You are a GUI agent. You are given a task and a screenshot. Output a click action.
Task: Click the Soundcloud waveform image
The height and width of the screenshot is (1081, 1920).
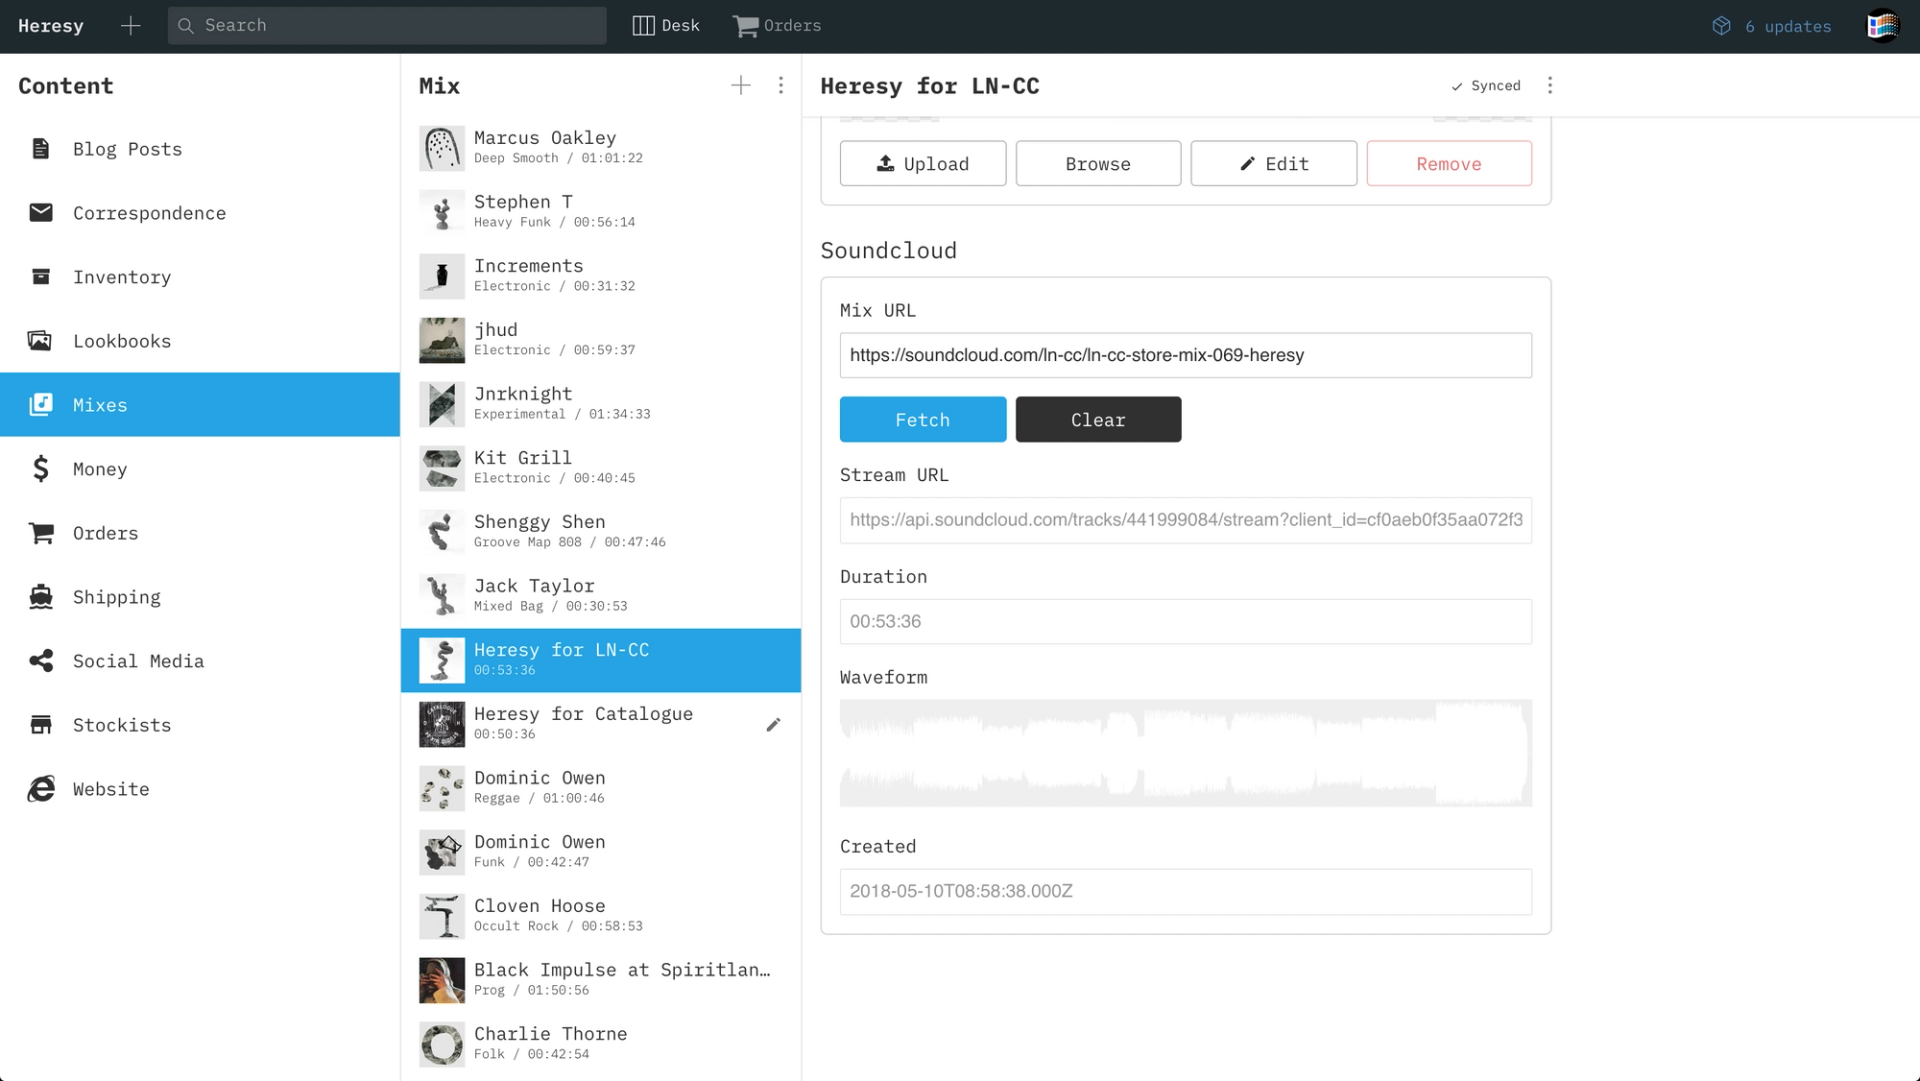pos(1185,753)
